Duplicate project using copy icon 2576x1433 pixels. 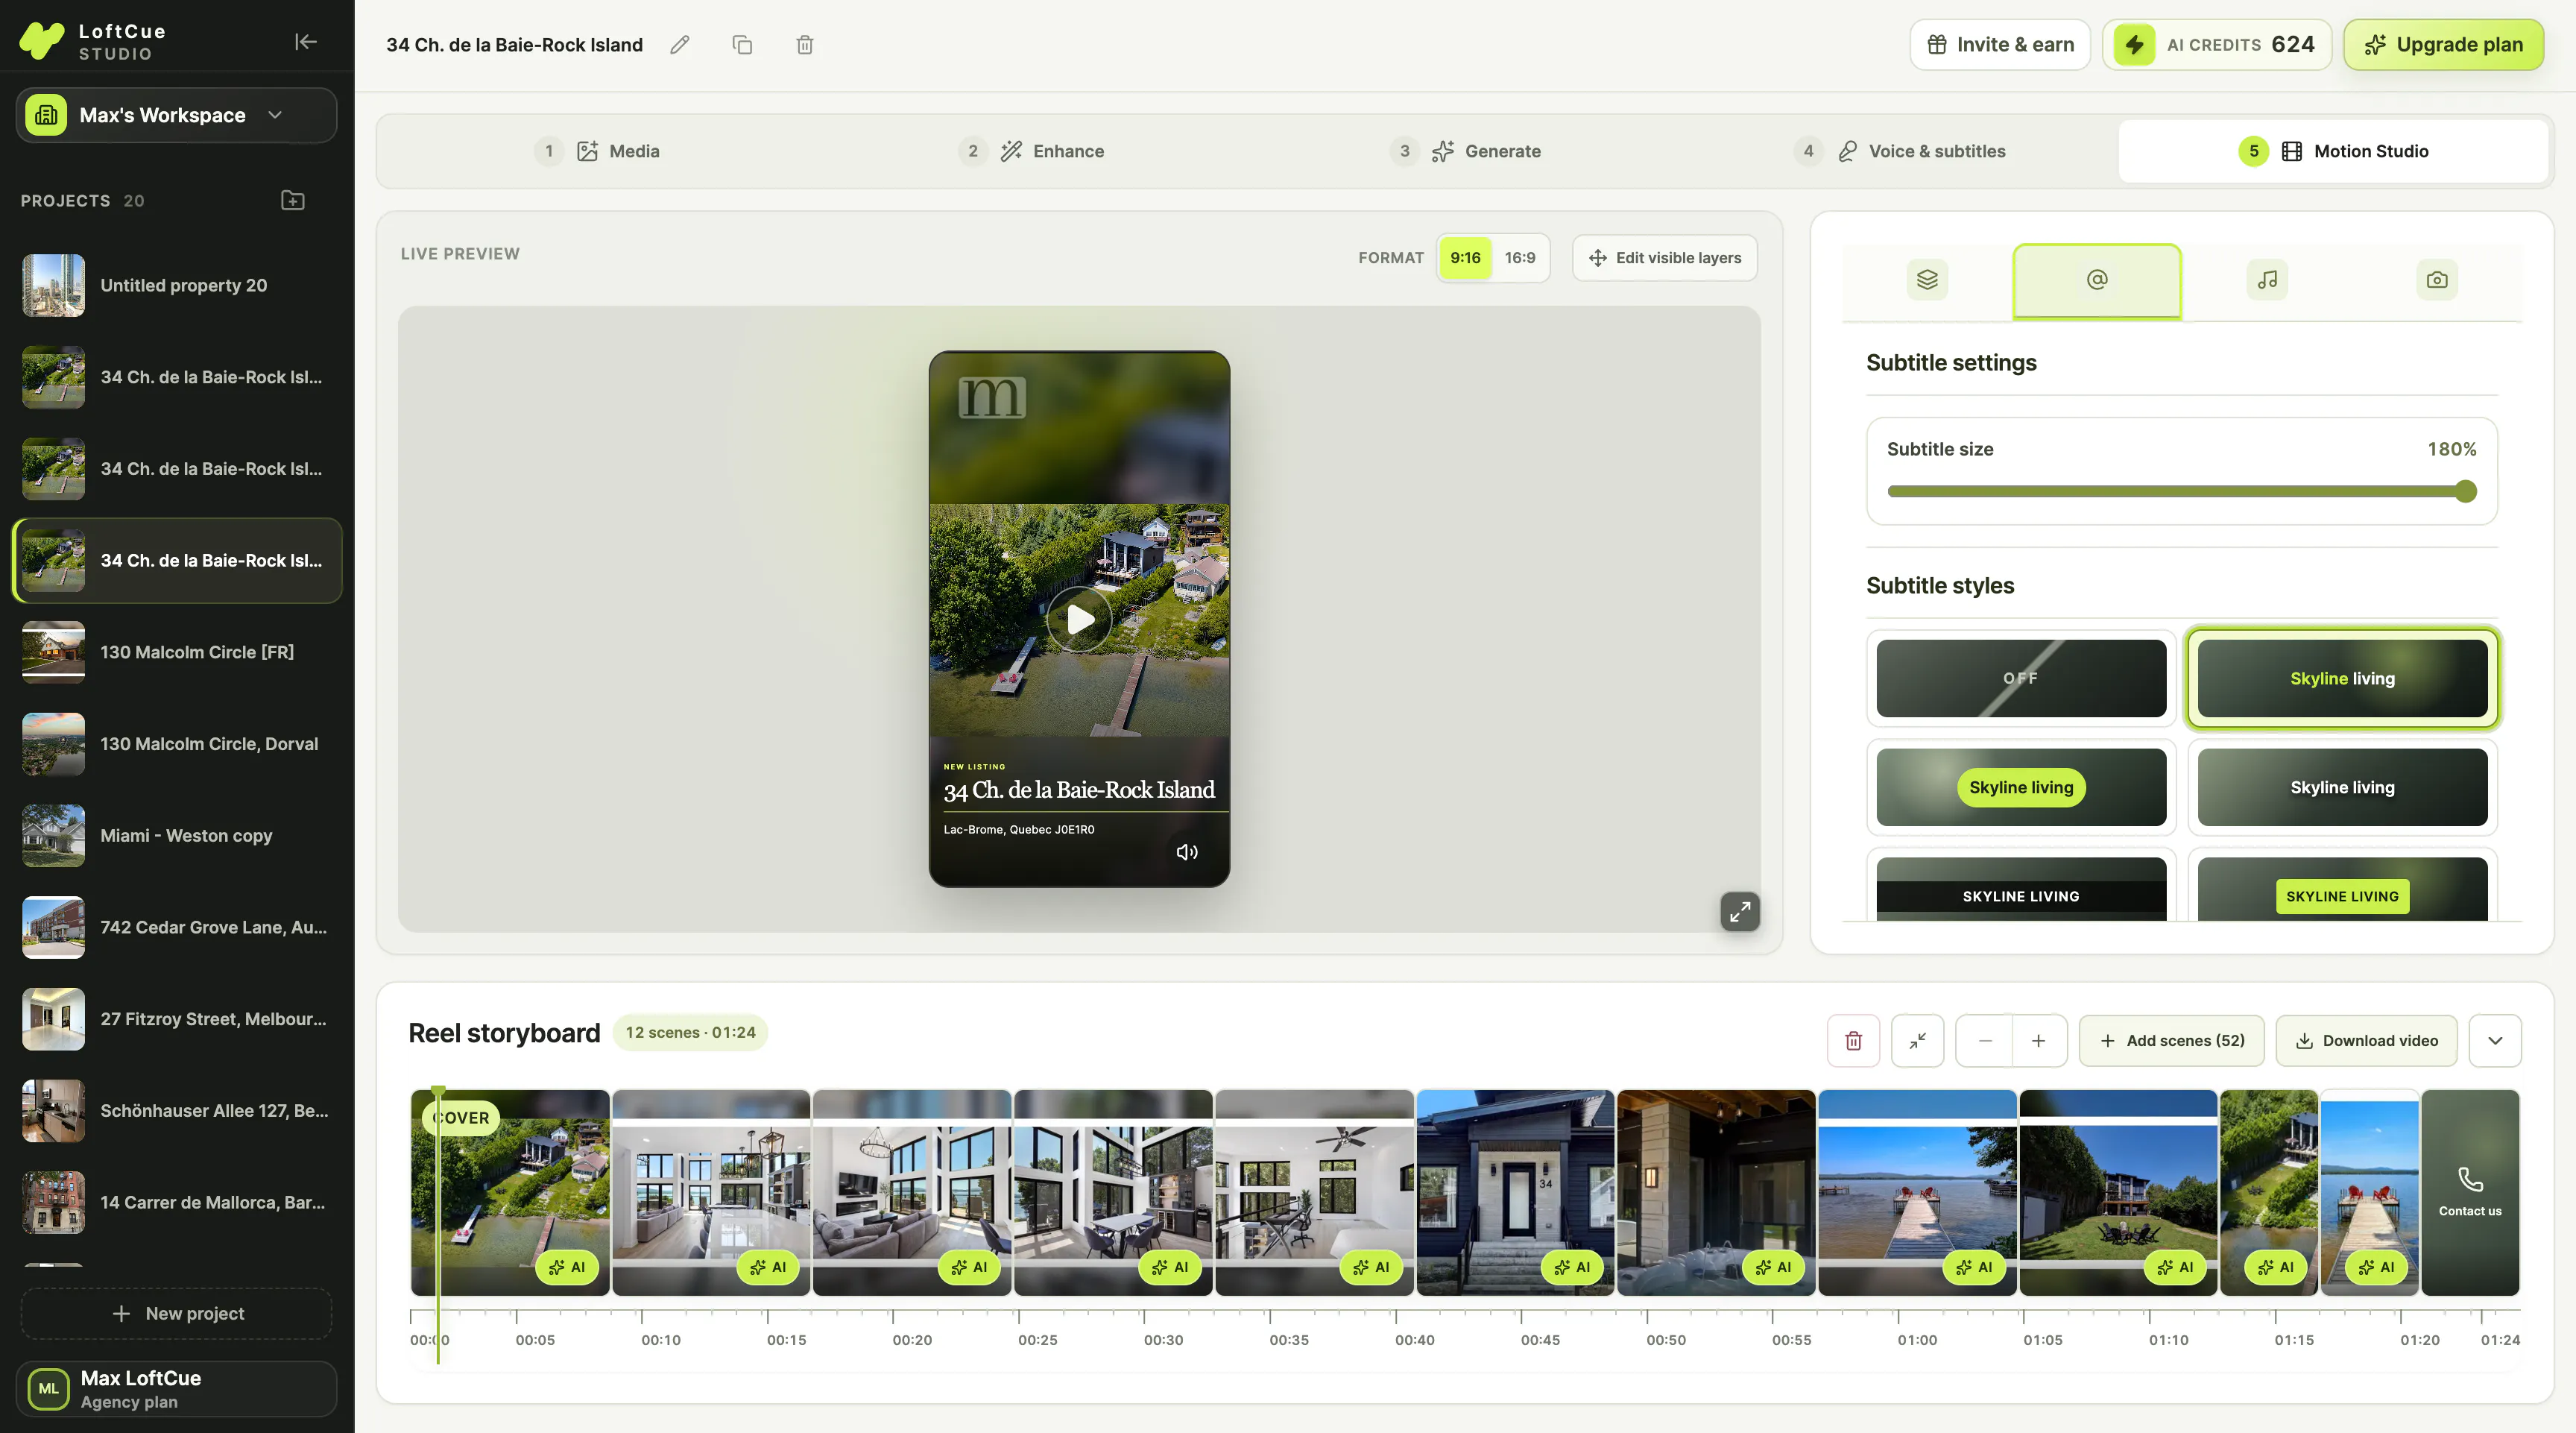[x=742, y=45]
